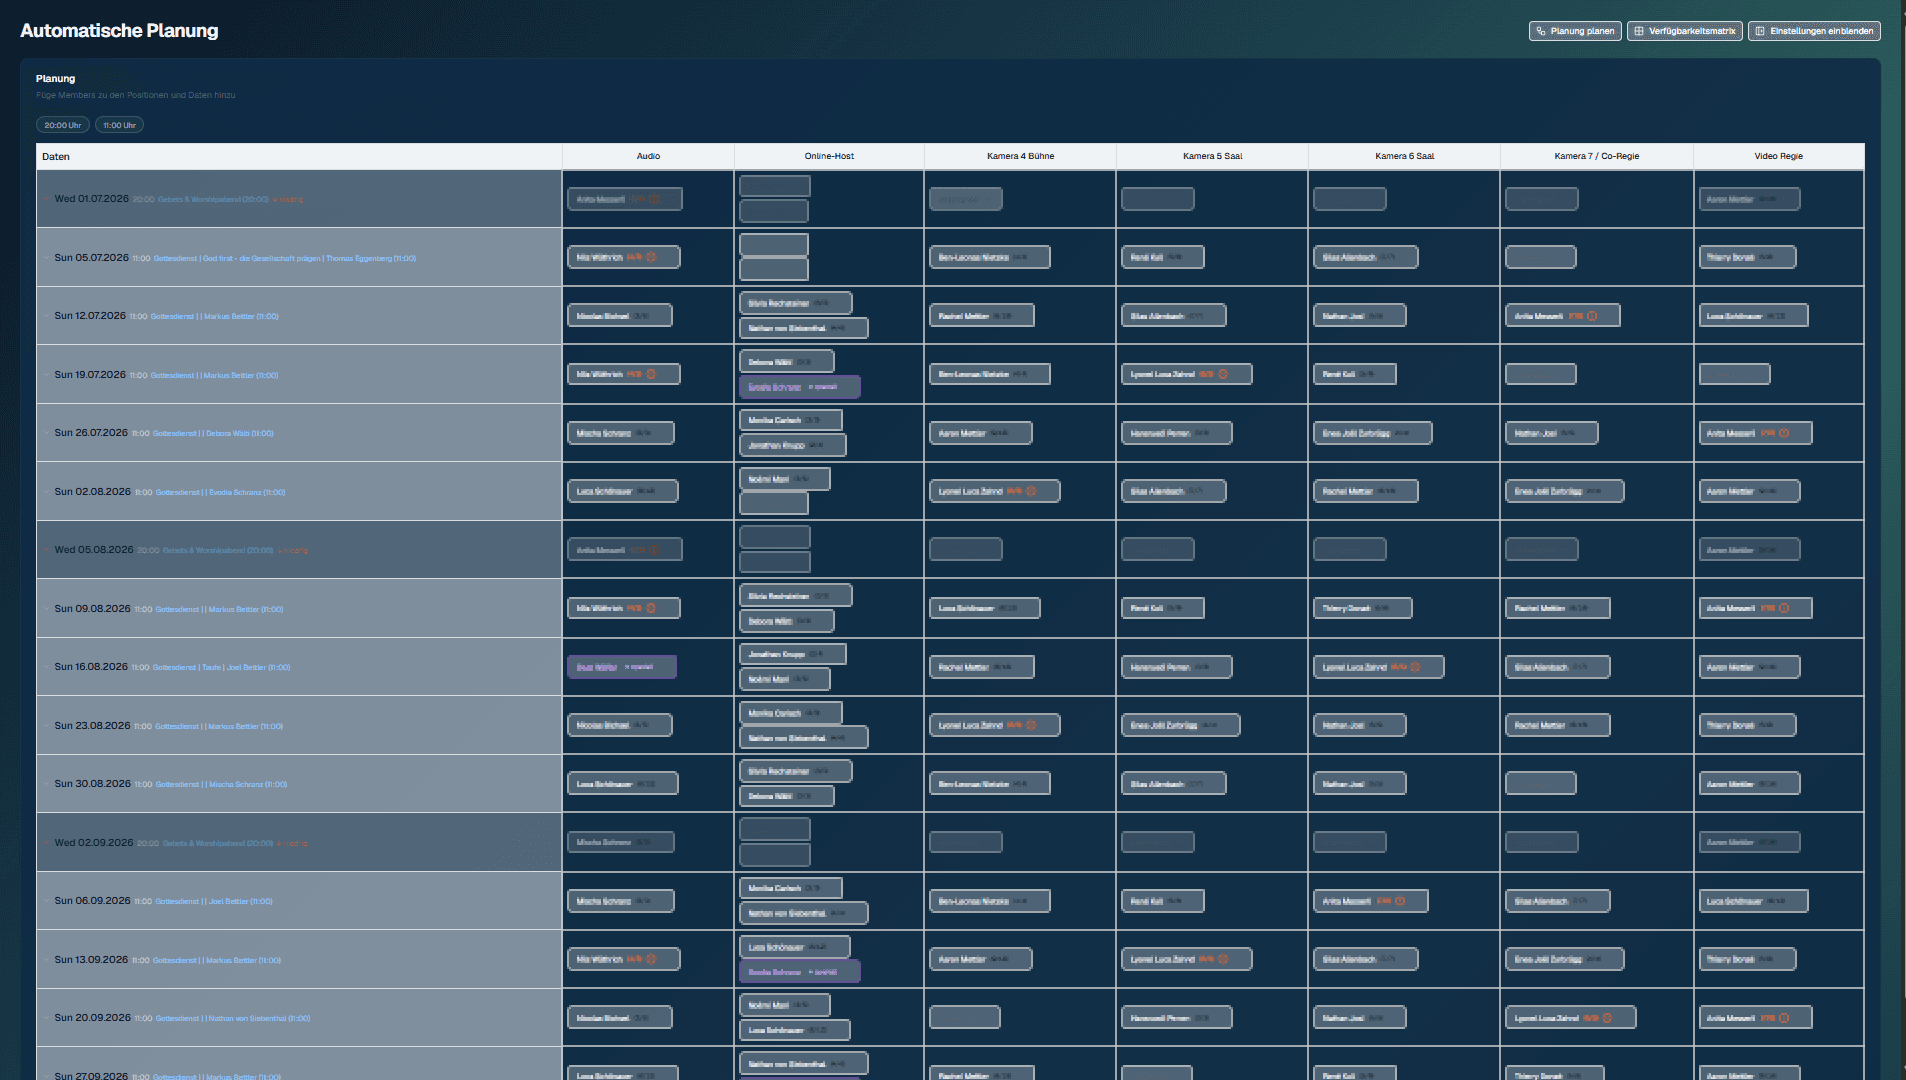Viewport: 1906px width, 1080px height.
Task: Toggle the 11:00 Uhr time filter
Action: tap(119, 125)
